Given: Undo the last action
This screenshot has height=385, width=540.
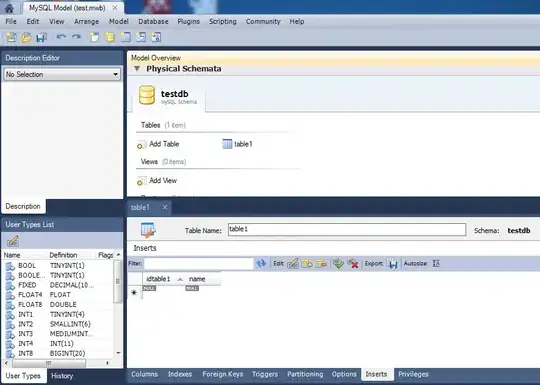Looking at the screenshot, I should pyautogui.click(x=61, y=37).
